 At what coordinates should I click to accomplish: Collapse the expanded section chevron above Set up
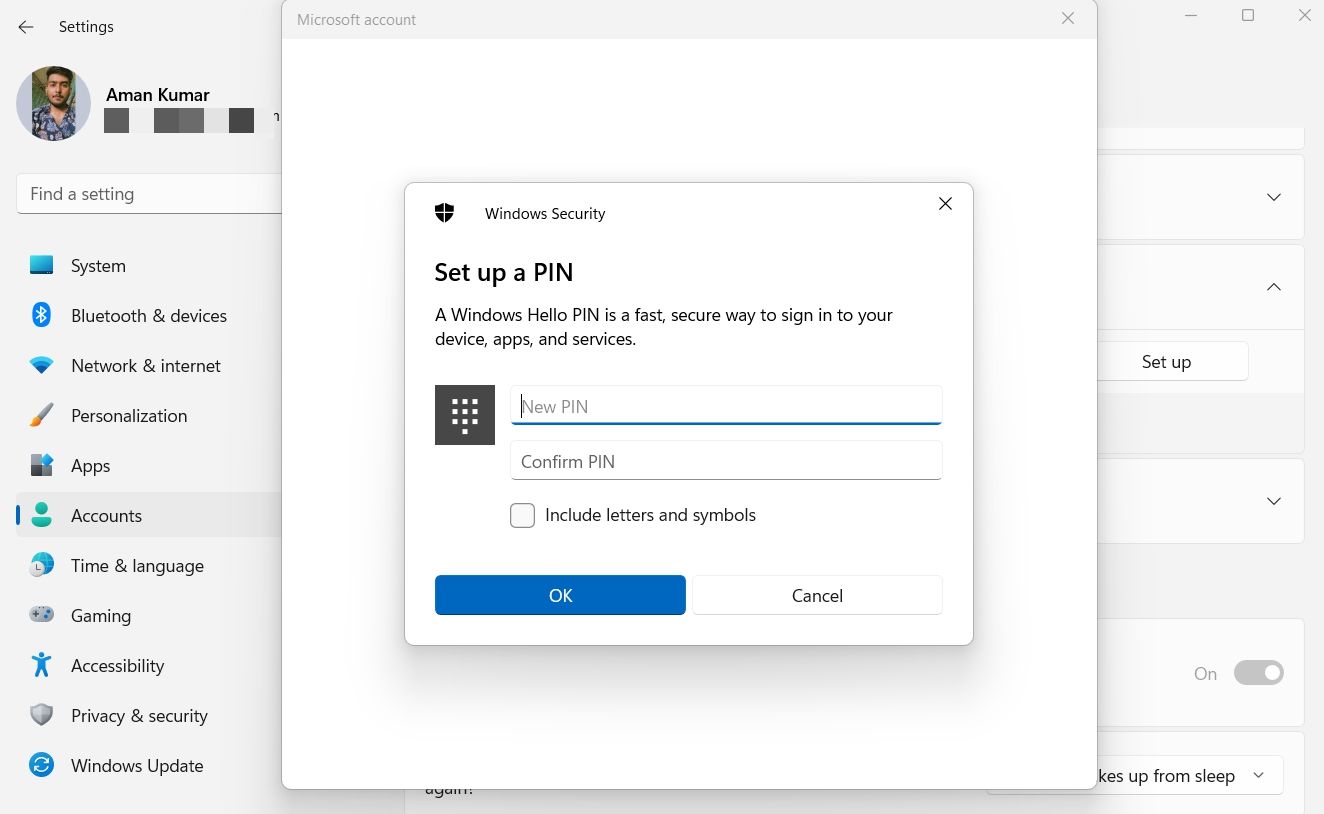click(1273, 287)
